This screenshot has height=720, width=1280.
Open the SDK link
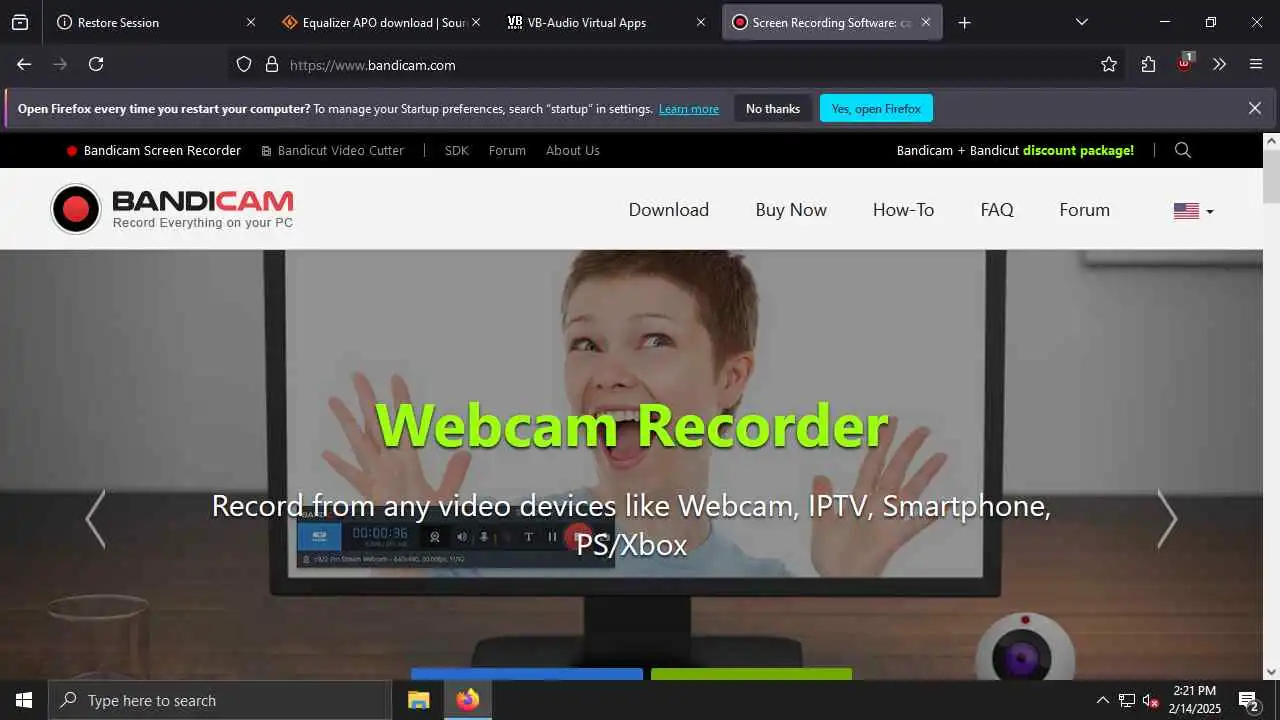tap(456, 150)
